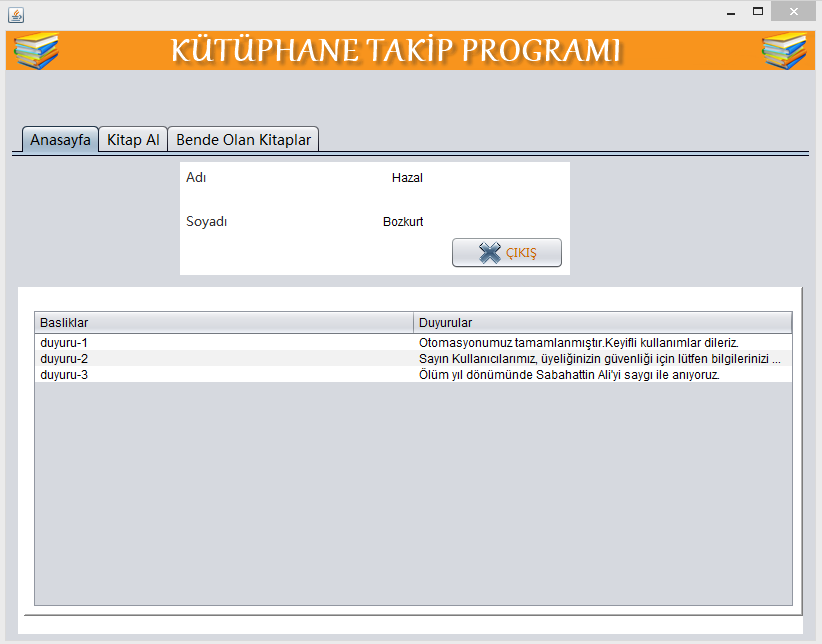Click the name value Hazal
This screenshot has width=822, height=644.
(407, 178)
